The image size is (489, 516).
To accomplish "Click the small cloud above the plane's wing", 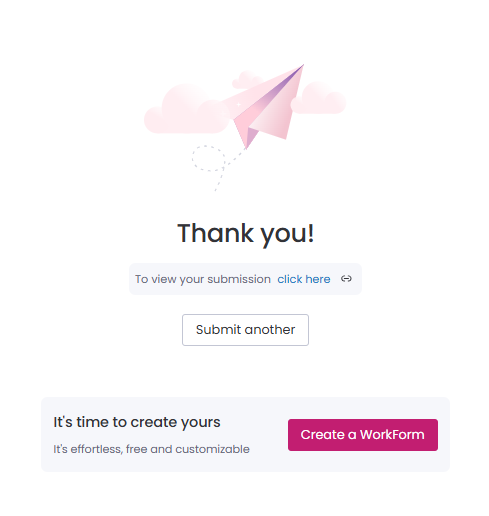I will coord(246,80).
